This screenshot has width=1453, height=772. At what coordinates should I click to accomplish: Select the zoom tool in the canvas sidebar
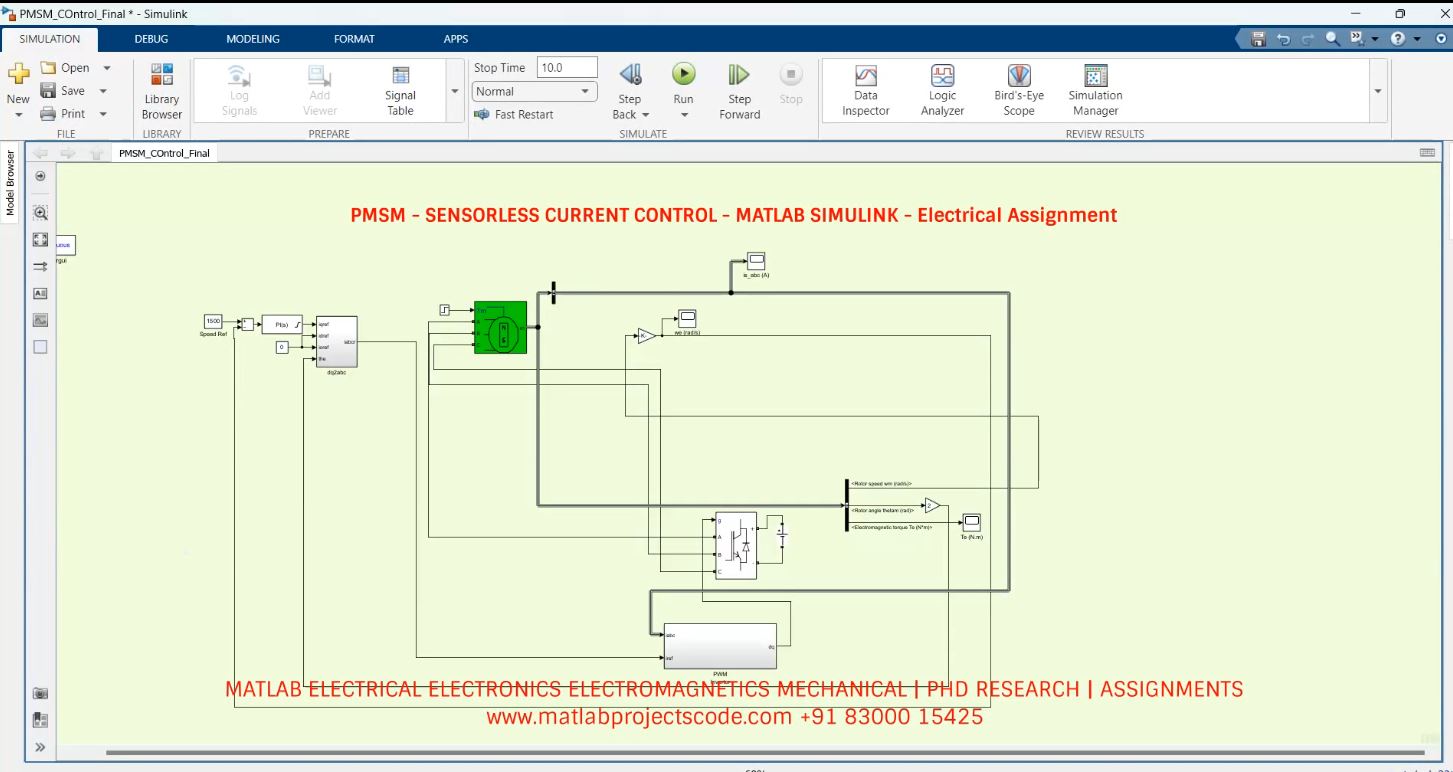coord(40,212)
